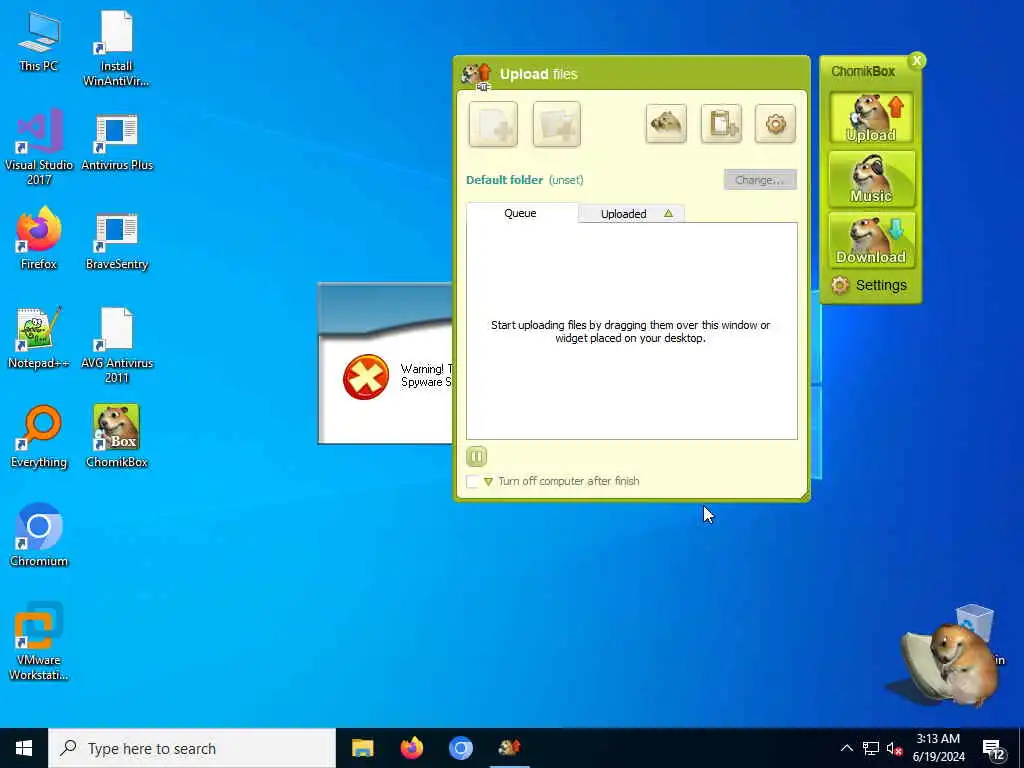The width and height of the screenshot is (1024, 768).
Task: Open upload settings via gear icon
Action: pos(775,123)
